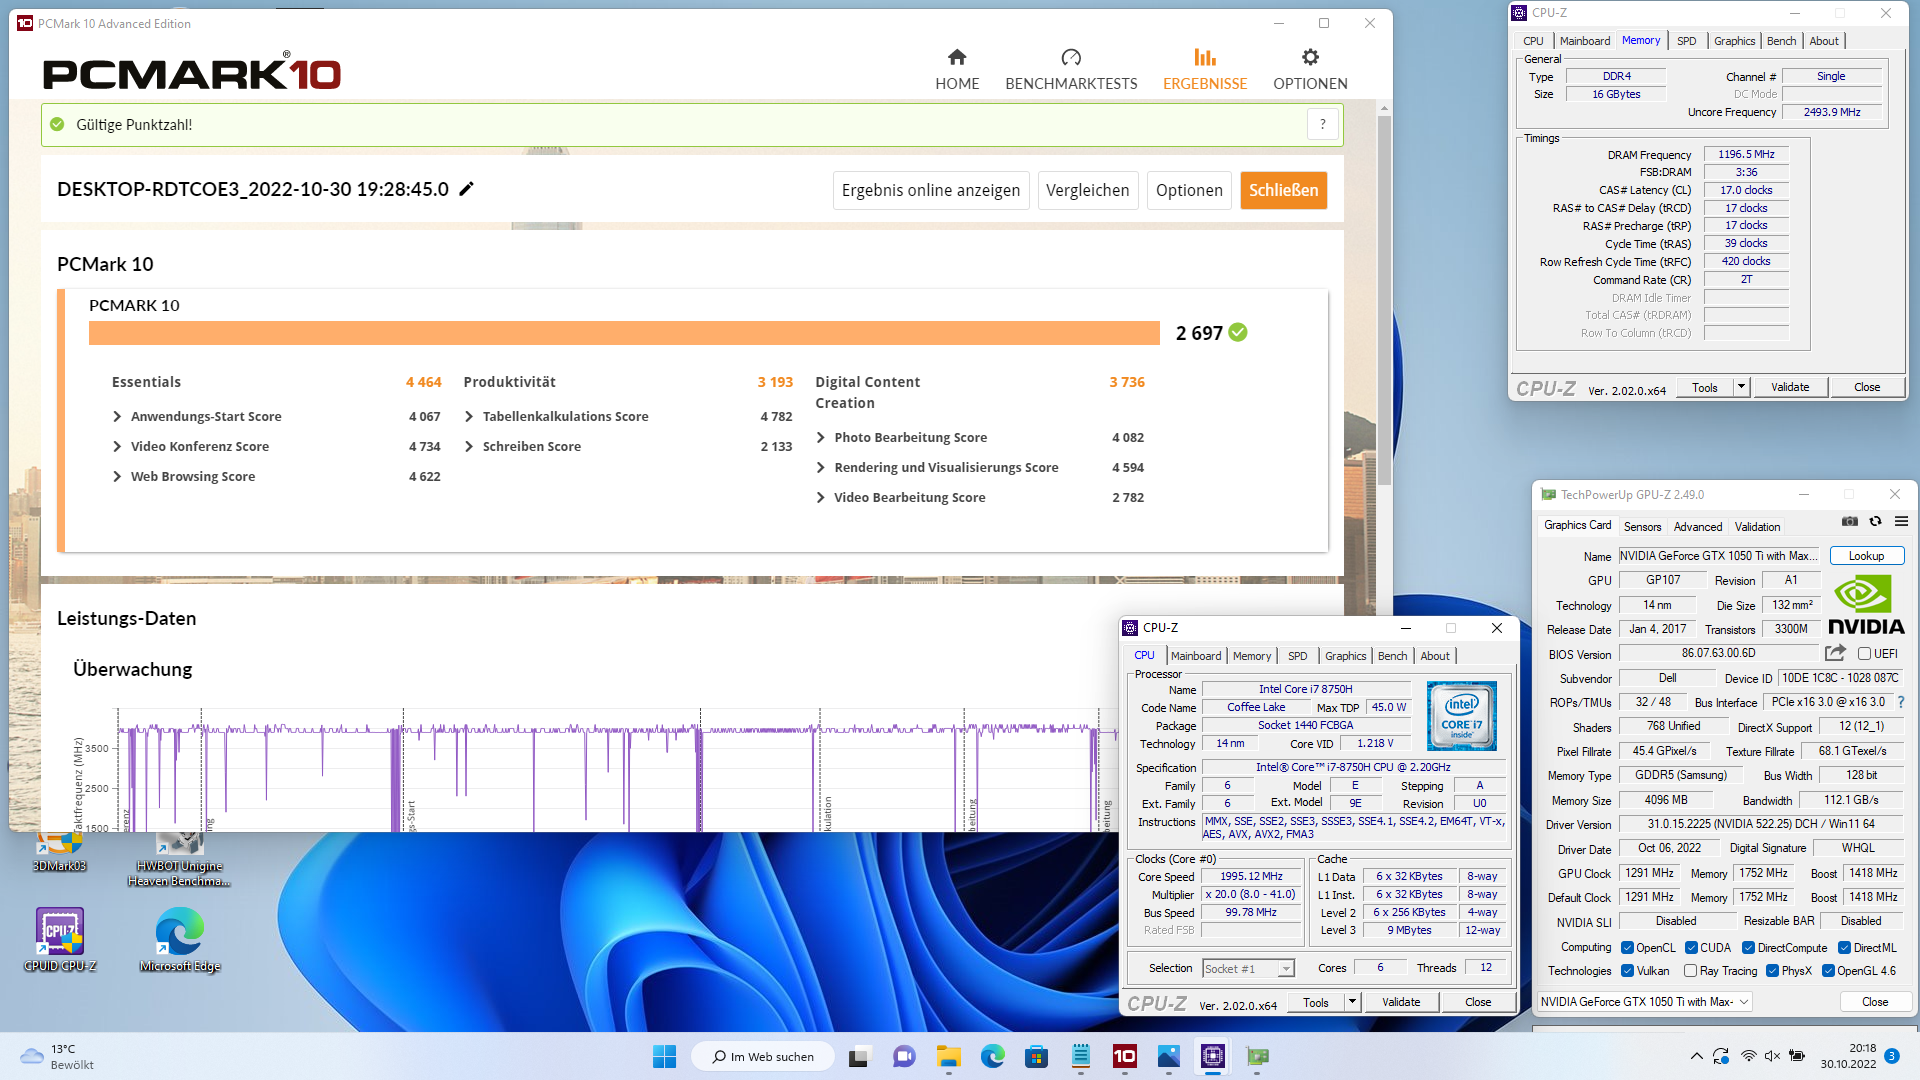
Task: Click Validate in the upper CPU-Z window
Action: pyautogui.click(x=1790, y=387)
